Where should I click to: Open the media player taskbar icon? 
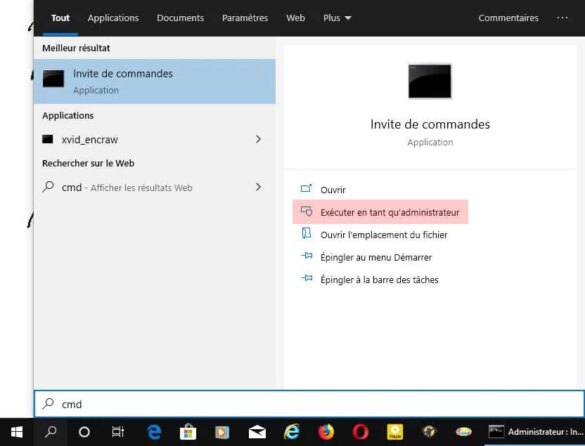(222, 432)
